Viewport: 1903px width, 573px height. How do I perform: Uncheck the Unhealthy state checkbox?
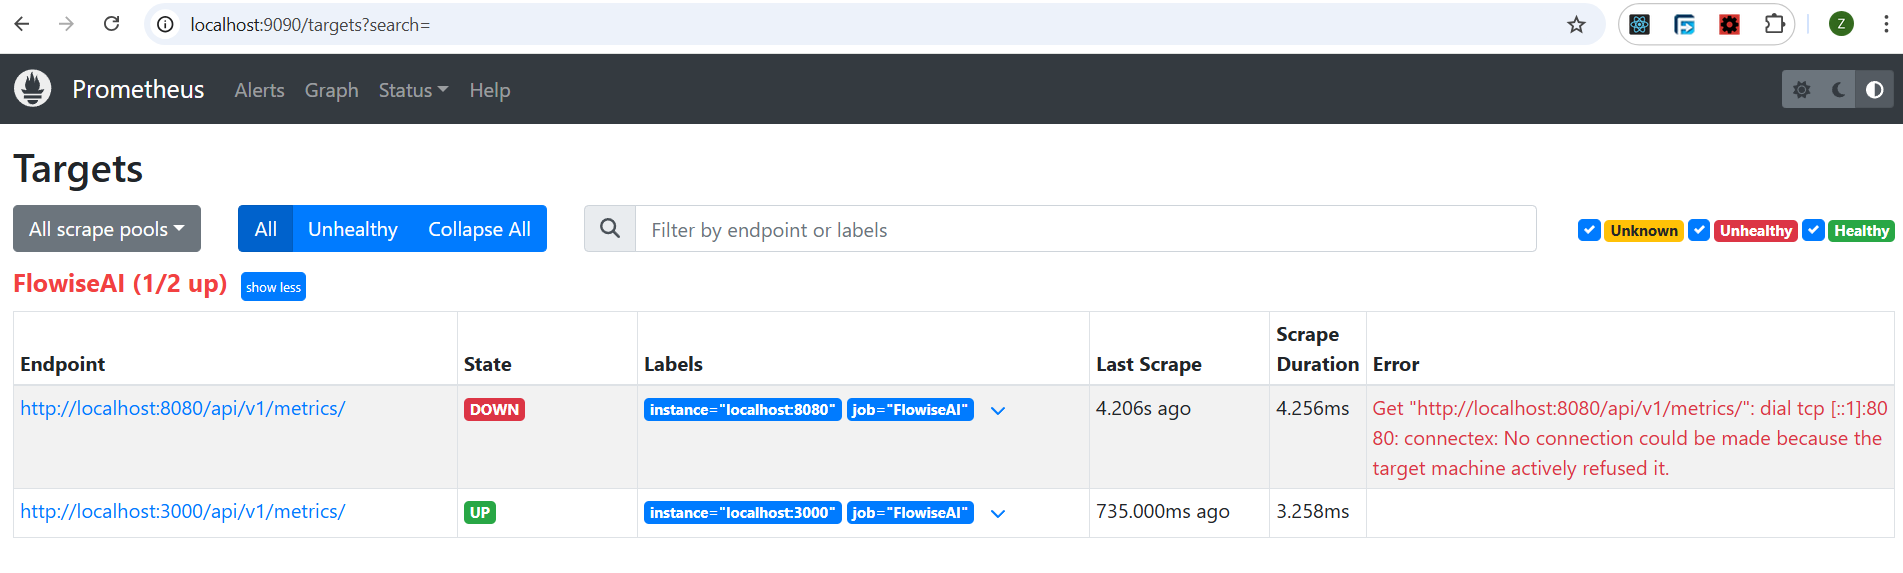(x=1699, y=230)
